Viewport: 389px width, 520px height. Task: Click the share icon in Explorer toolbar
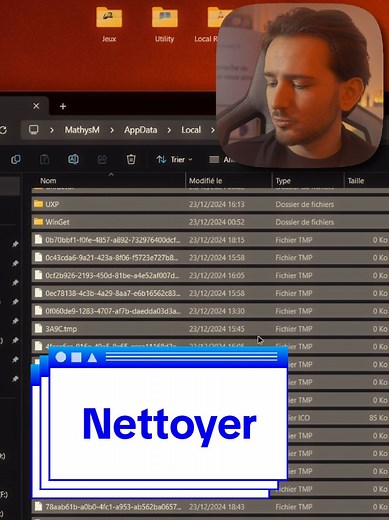click(x=102, y=159)
